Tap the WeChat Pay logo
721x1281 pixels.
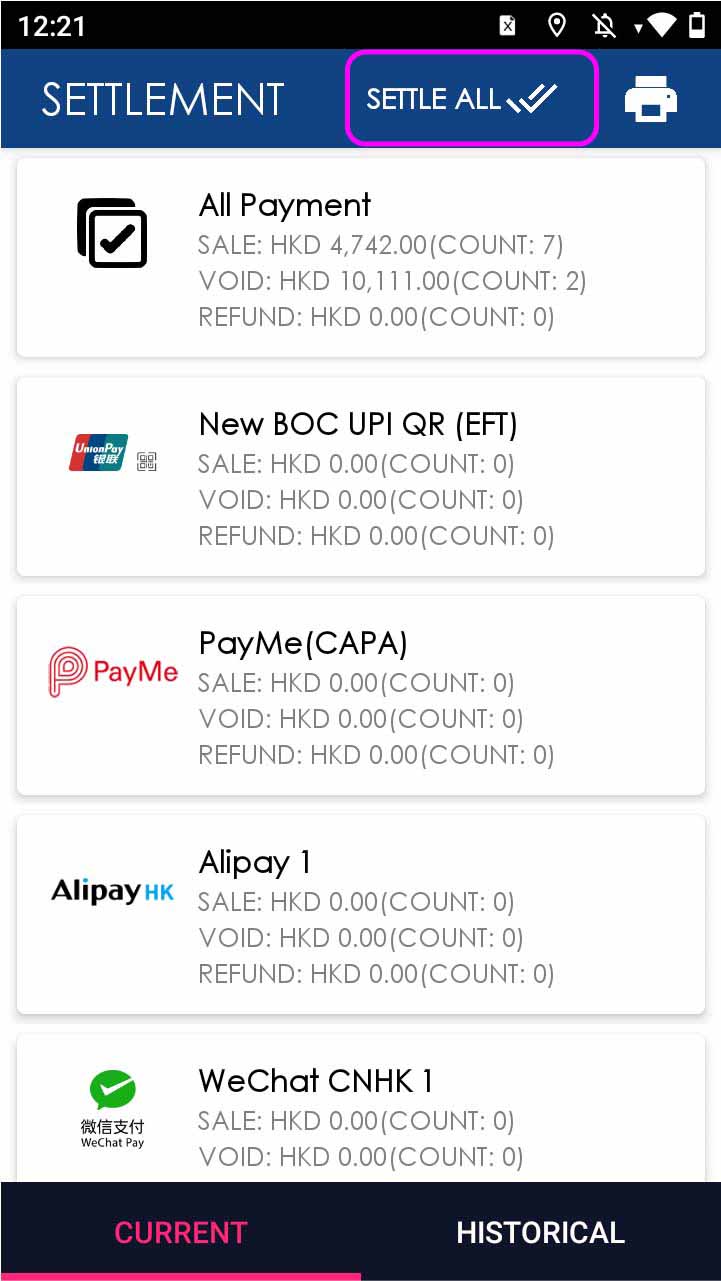113,1108
